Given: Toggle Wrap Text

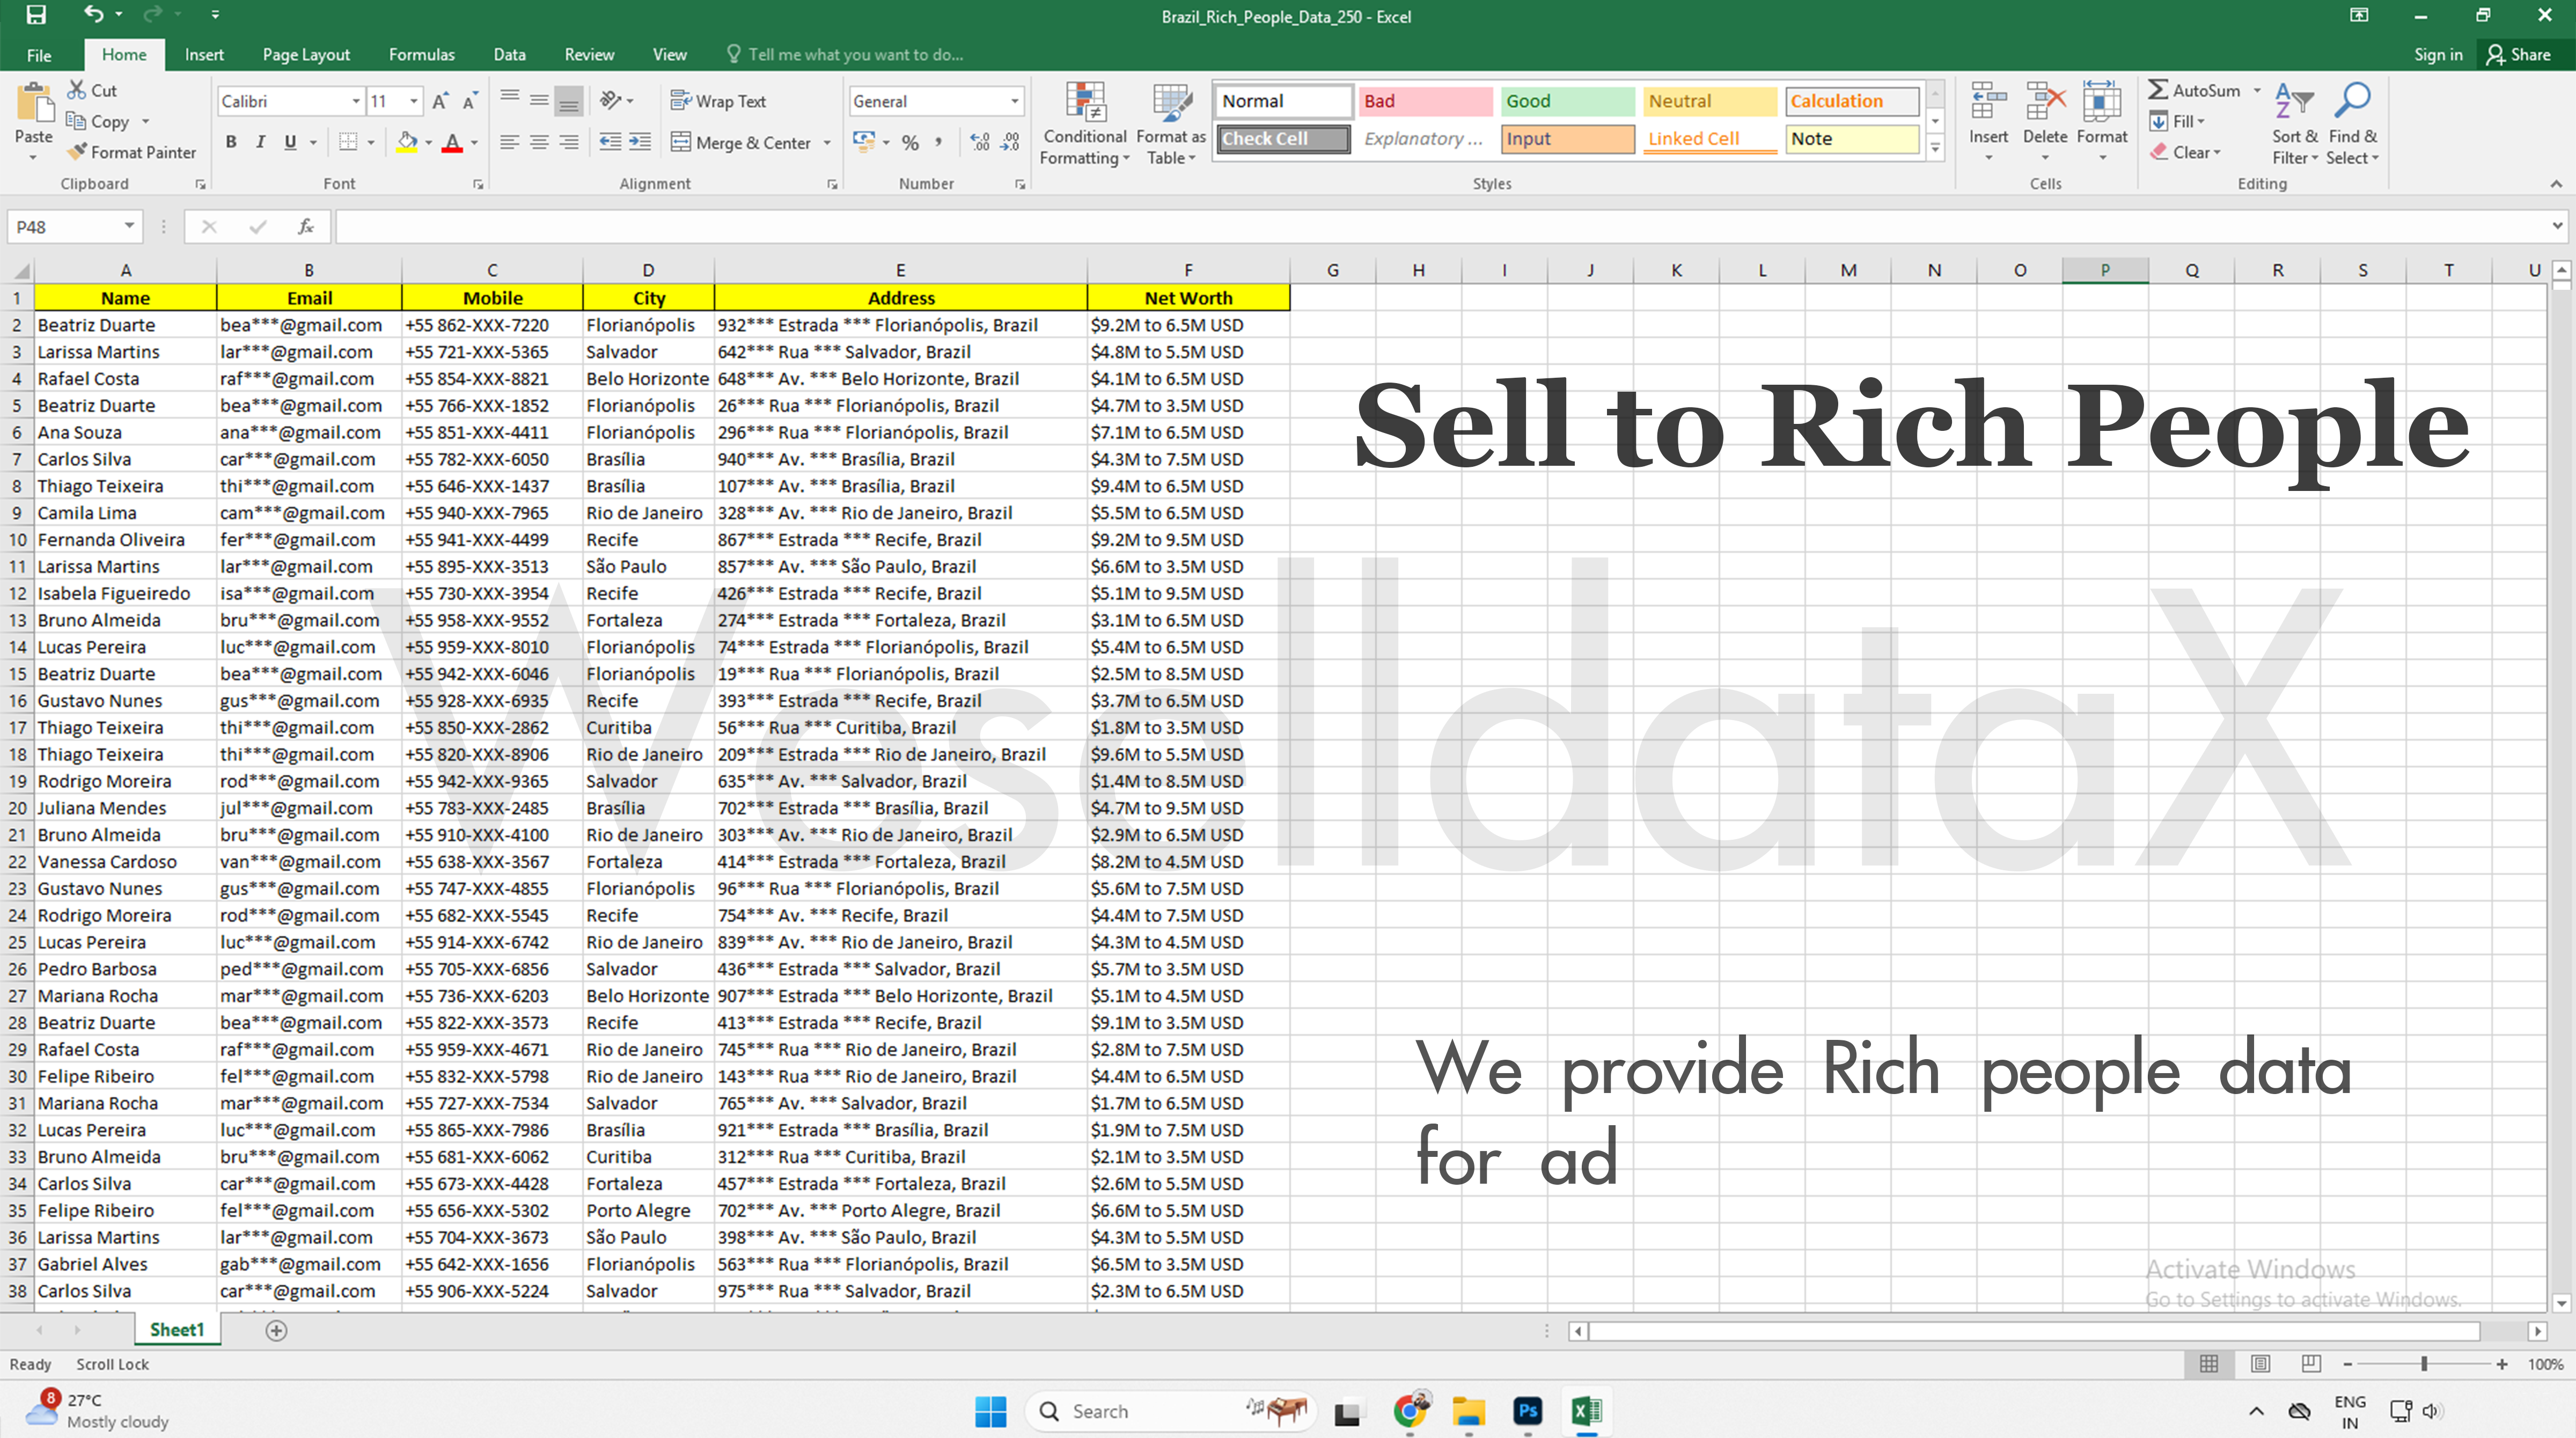Looking at the screenshot, I should [718, 100].
